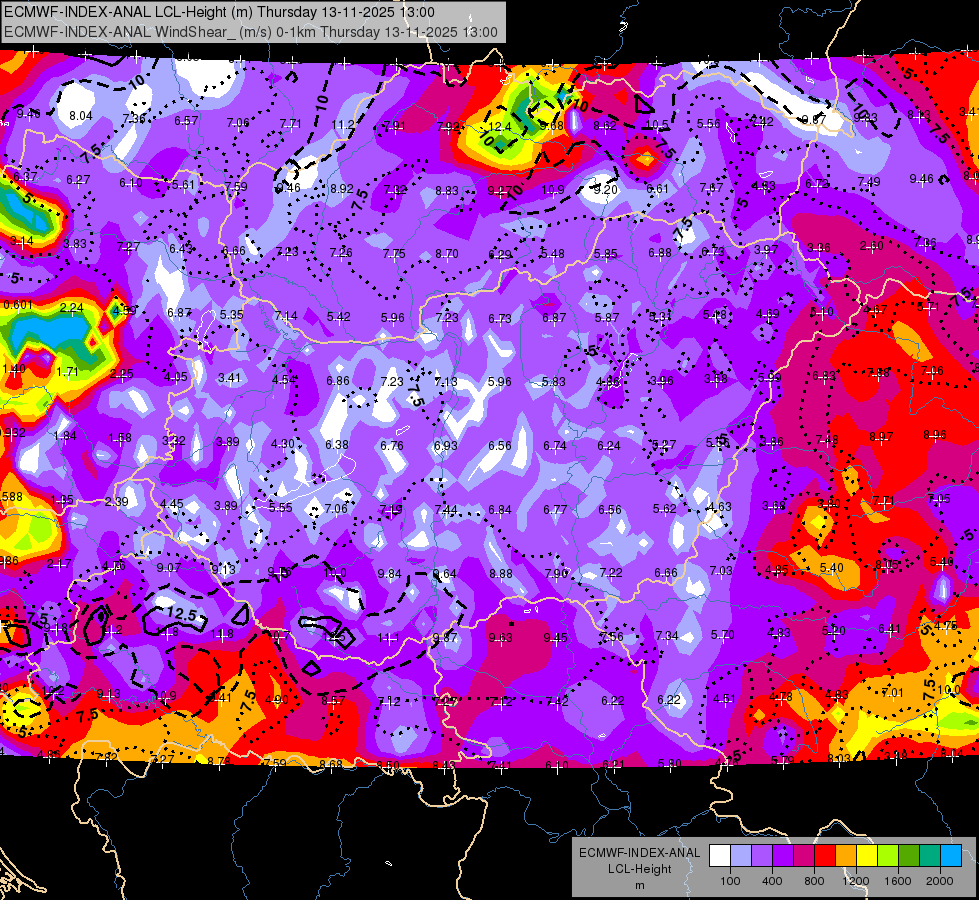The width and height of the screenshot is (979, 900).
Task: Click the wind shear value 7.44
Action: click(x=446, y=510)
